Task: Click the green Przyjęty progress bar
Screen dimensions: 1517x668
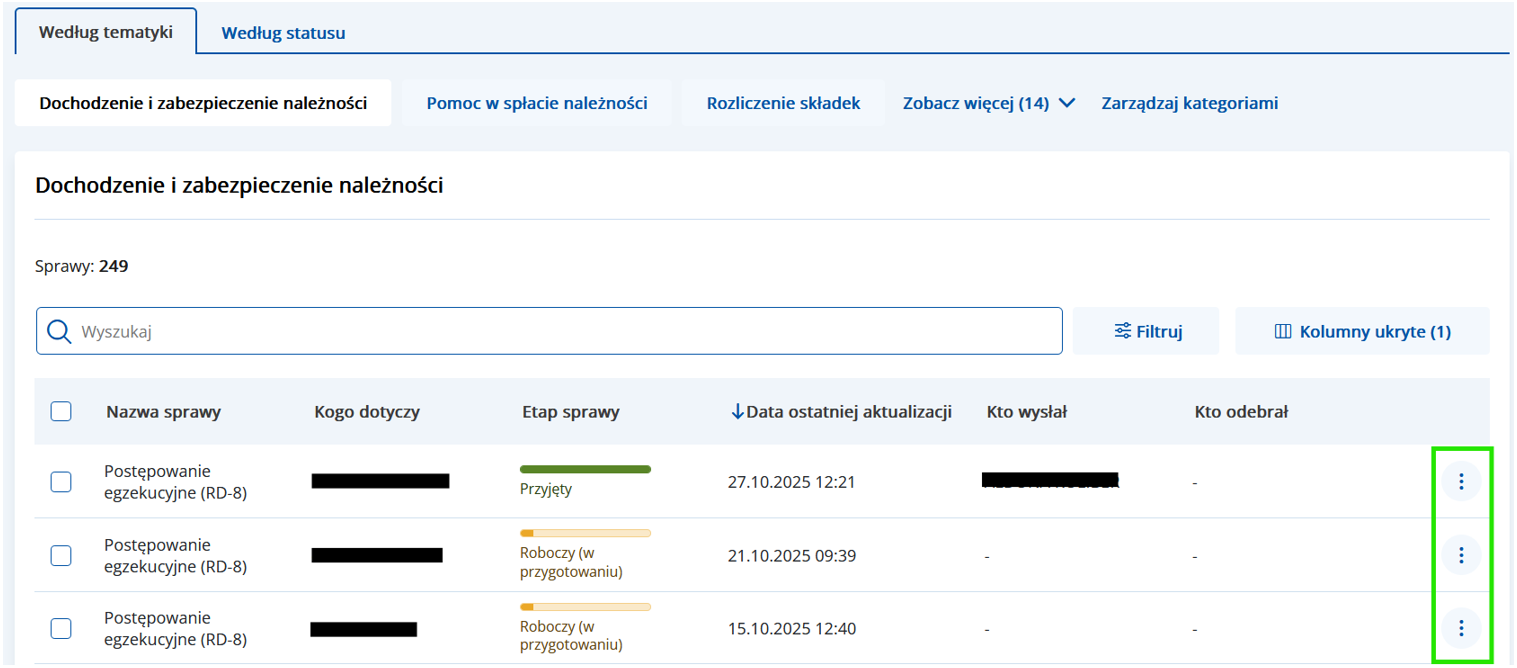Action: pos(585,469)
